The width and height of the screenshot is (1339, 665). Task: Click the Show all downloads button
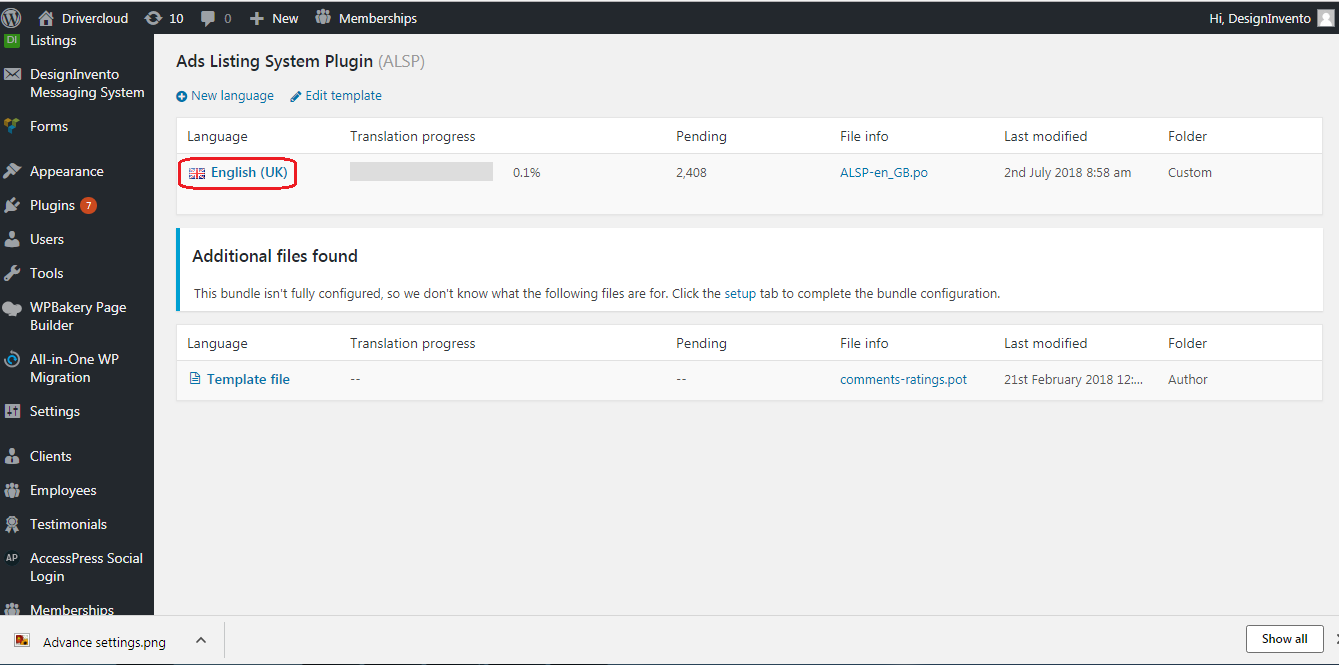pos(1285,639)
